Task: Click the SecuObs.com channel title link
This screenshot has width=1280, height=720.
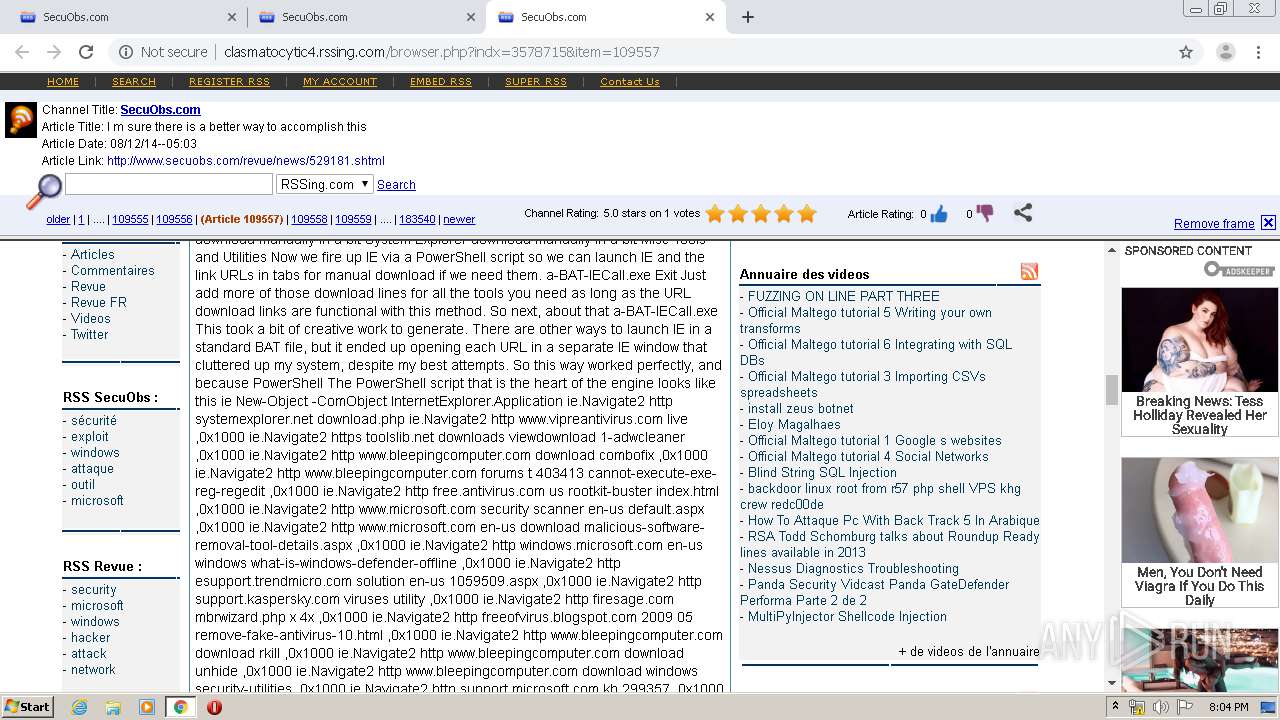Action: pos(160,110)
